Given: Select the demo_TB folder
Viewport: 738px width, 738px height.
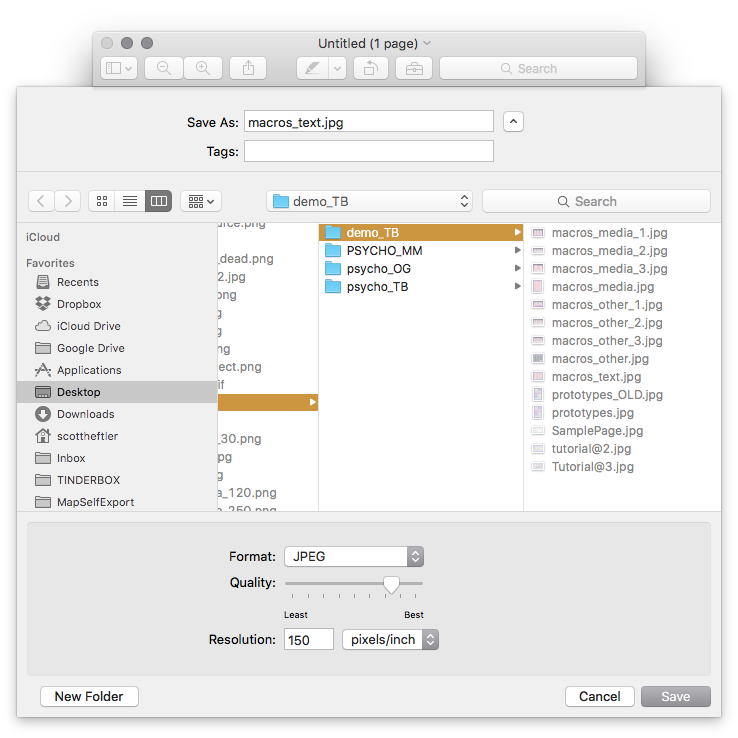Looking at the screenshot, I should 421,233.
